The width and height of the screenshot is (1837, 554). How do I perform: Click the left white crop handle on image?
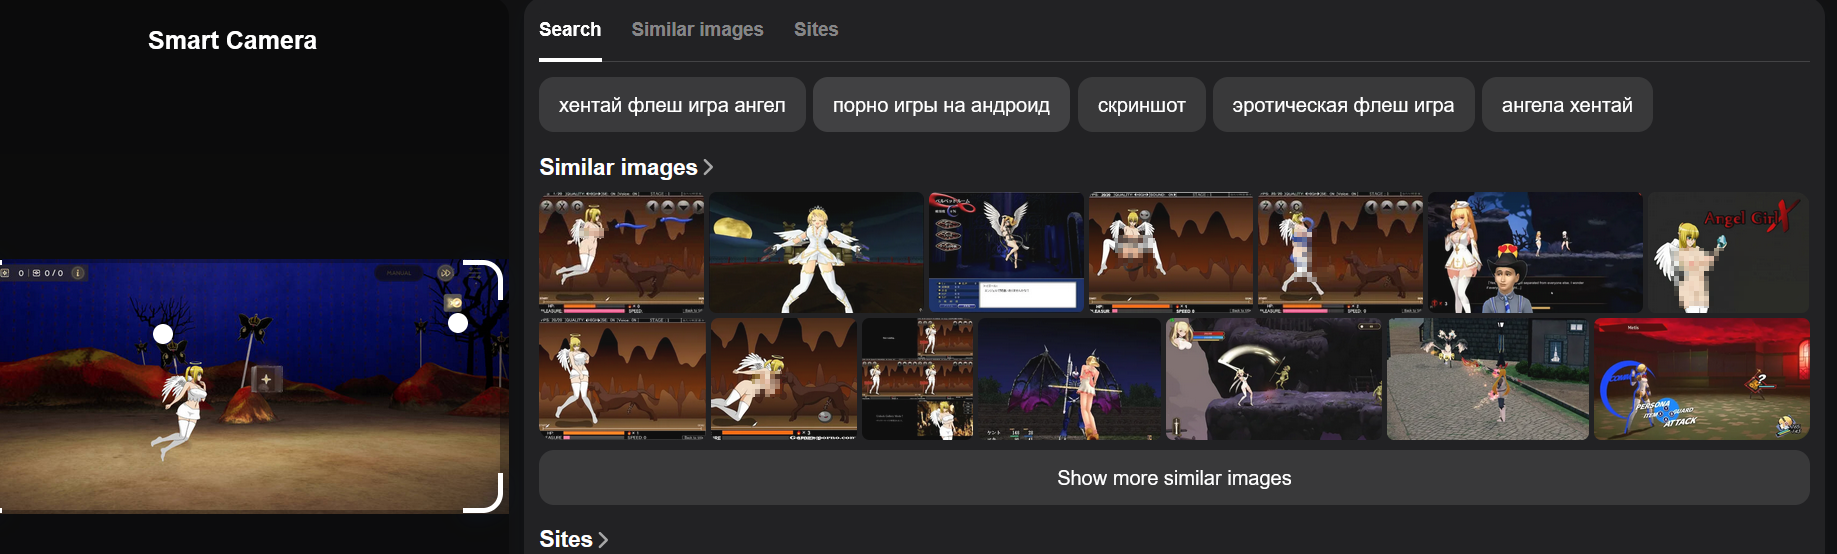click(163, 334)
